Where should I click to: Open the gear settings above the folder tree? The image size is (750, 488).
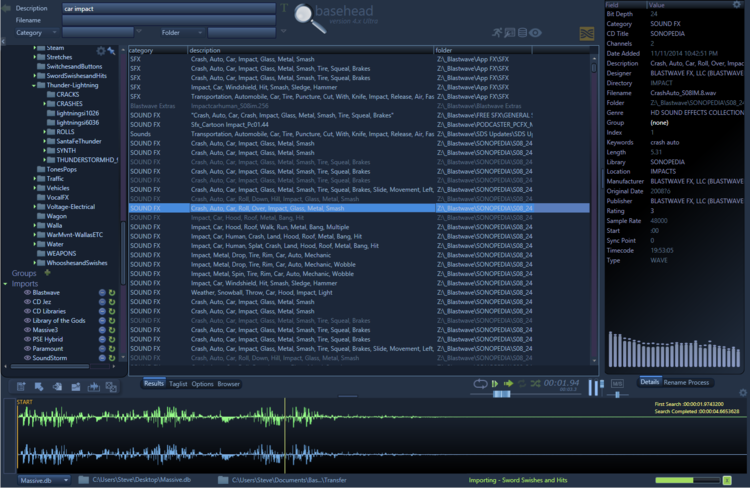click(x=100, y=50)
